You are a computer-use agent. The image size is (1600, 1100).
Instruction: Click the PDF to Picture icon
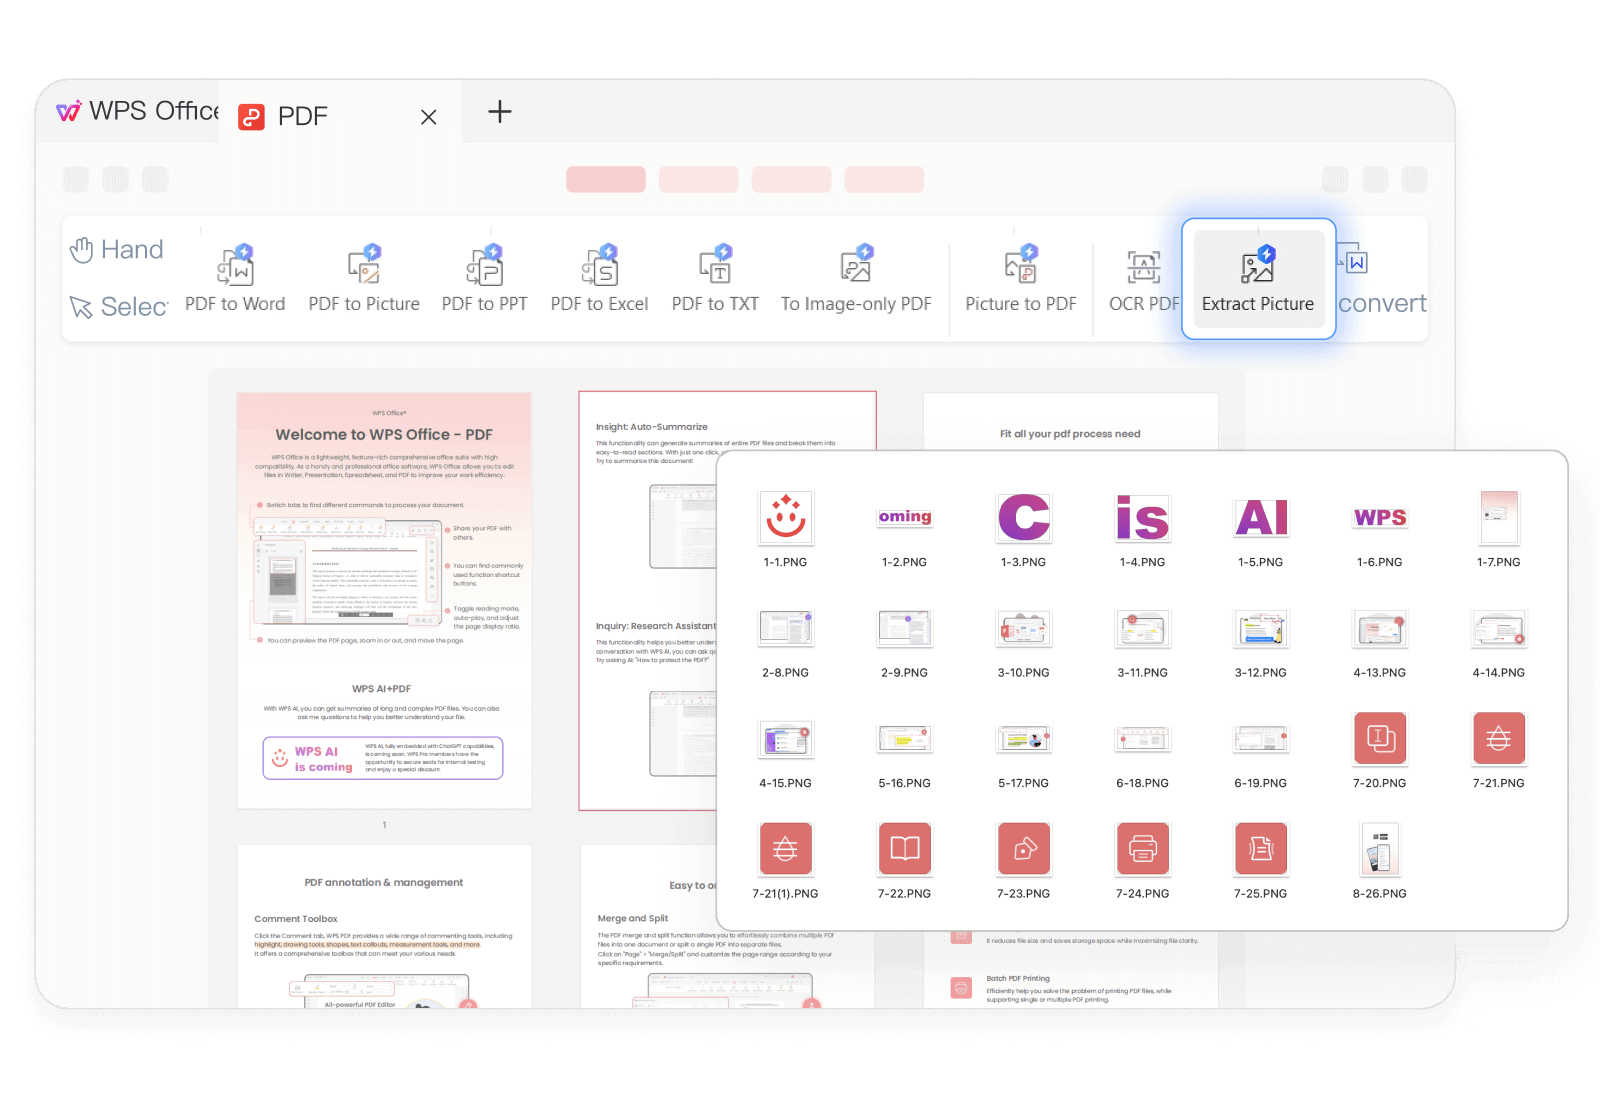pos(364,266)
